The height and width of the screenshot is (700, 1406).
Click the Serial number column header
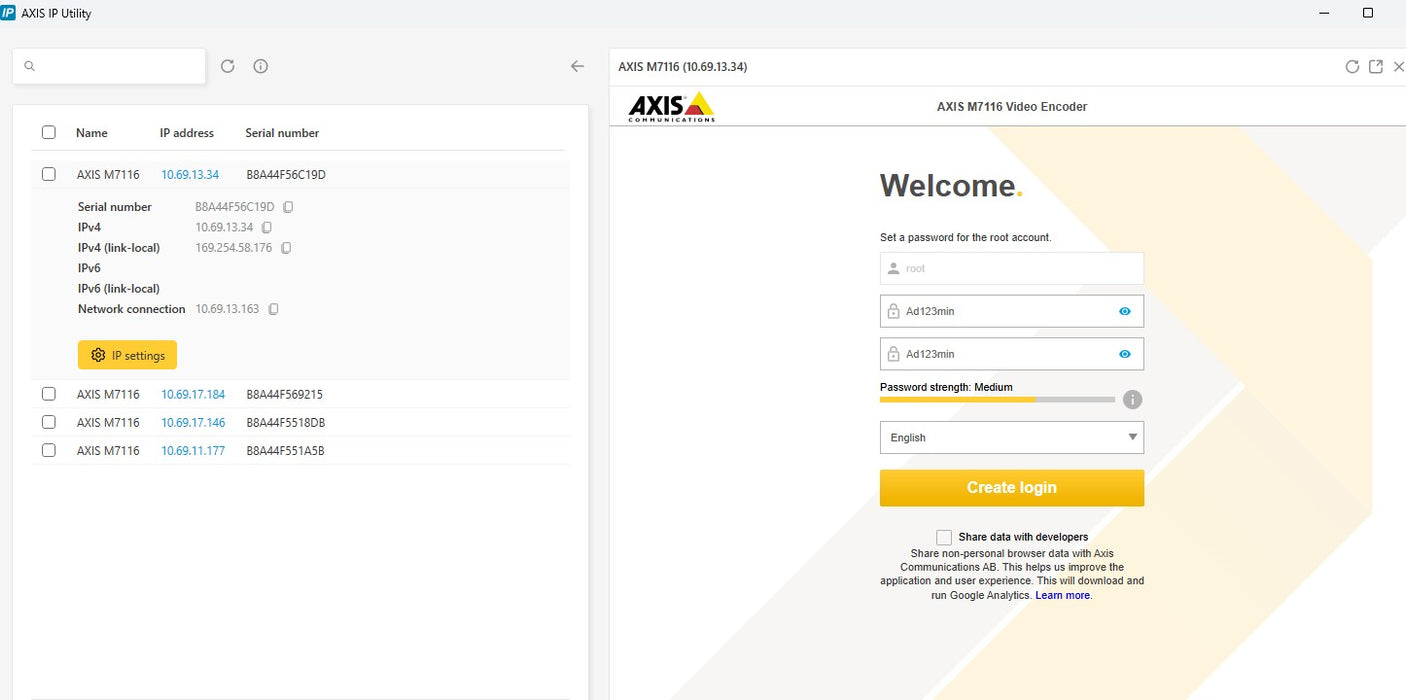(x=282, y=132)
